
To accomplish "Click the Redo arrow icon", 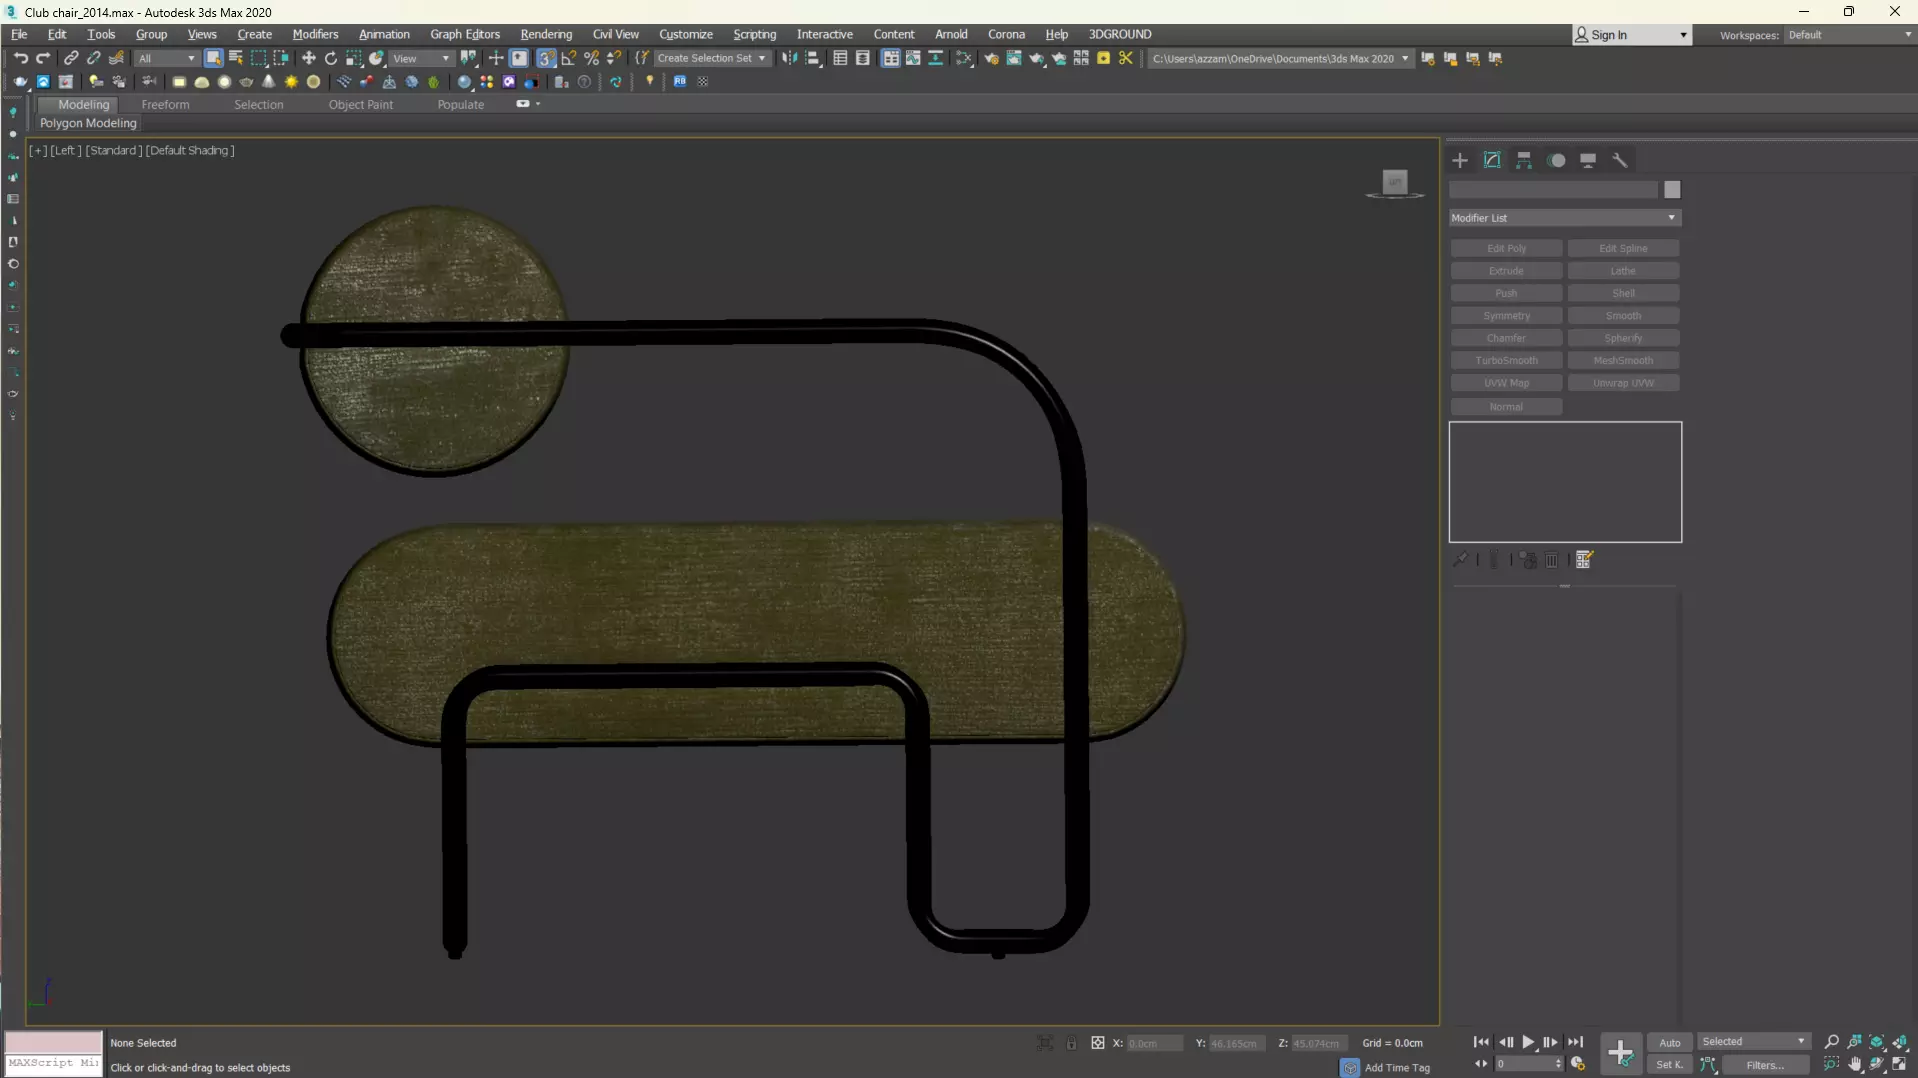I will pyautogui.click(x=43, y=58).
